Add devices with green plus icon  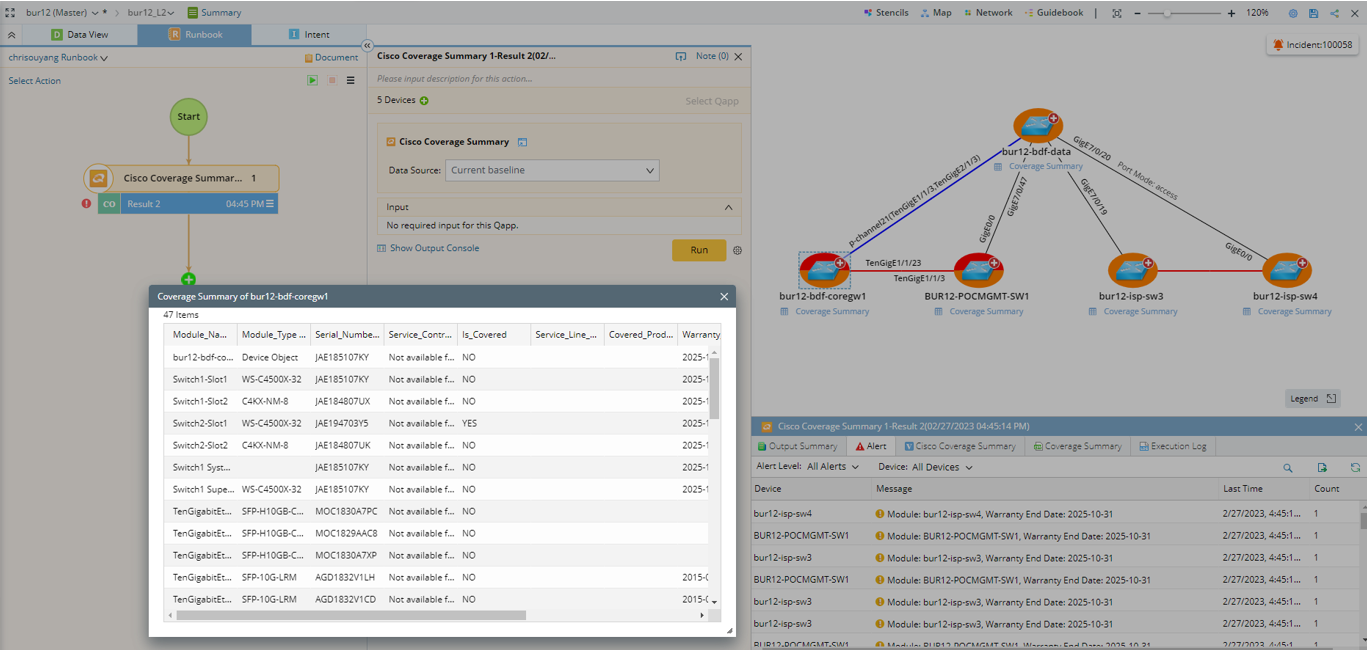[424, 101]
